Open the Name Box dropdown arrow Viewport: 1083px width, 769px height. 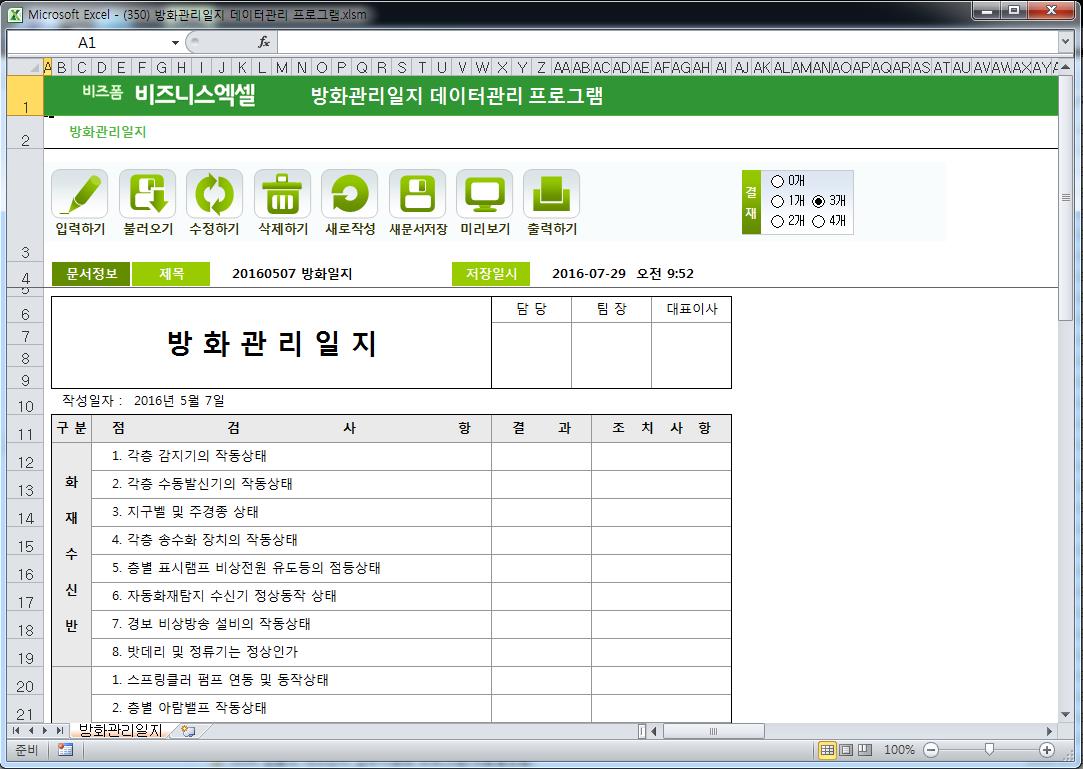175,43
